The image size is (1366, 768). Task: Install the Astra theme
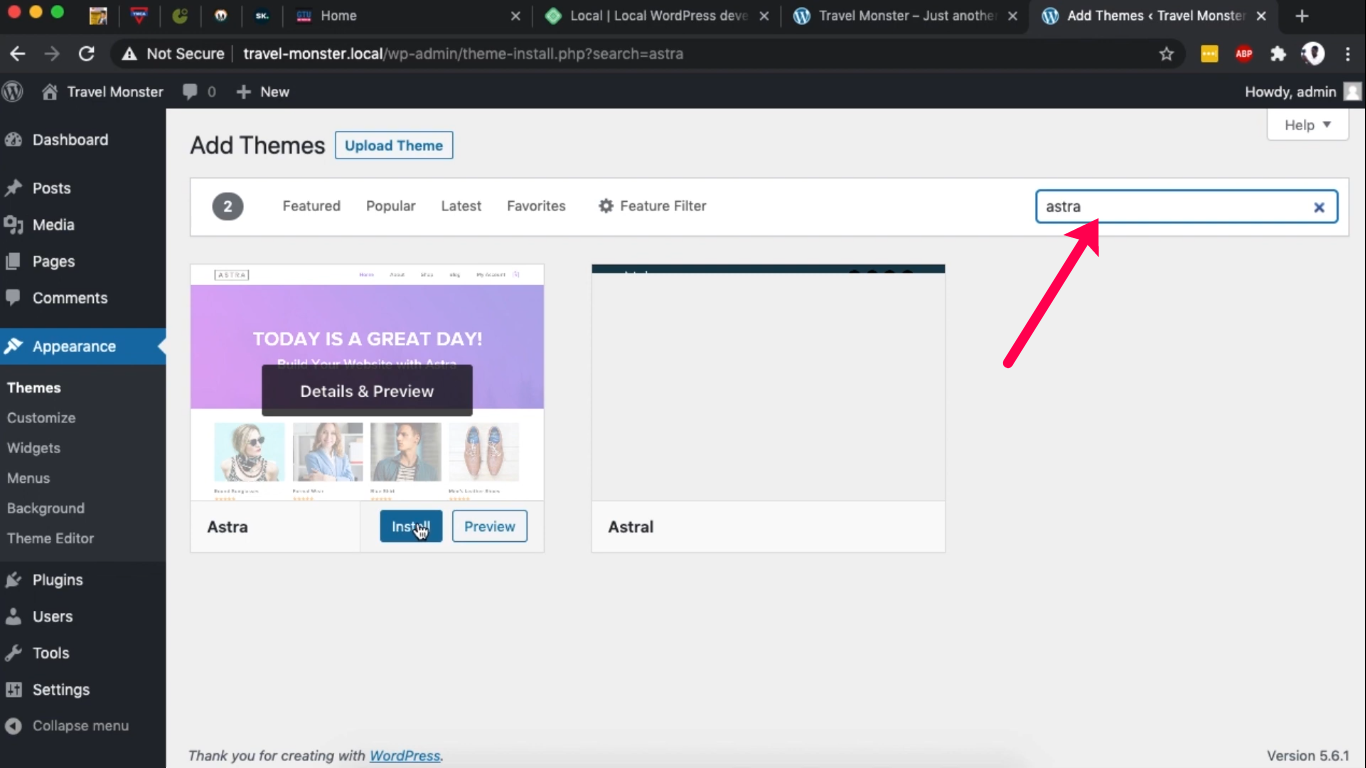[411, 526]
